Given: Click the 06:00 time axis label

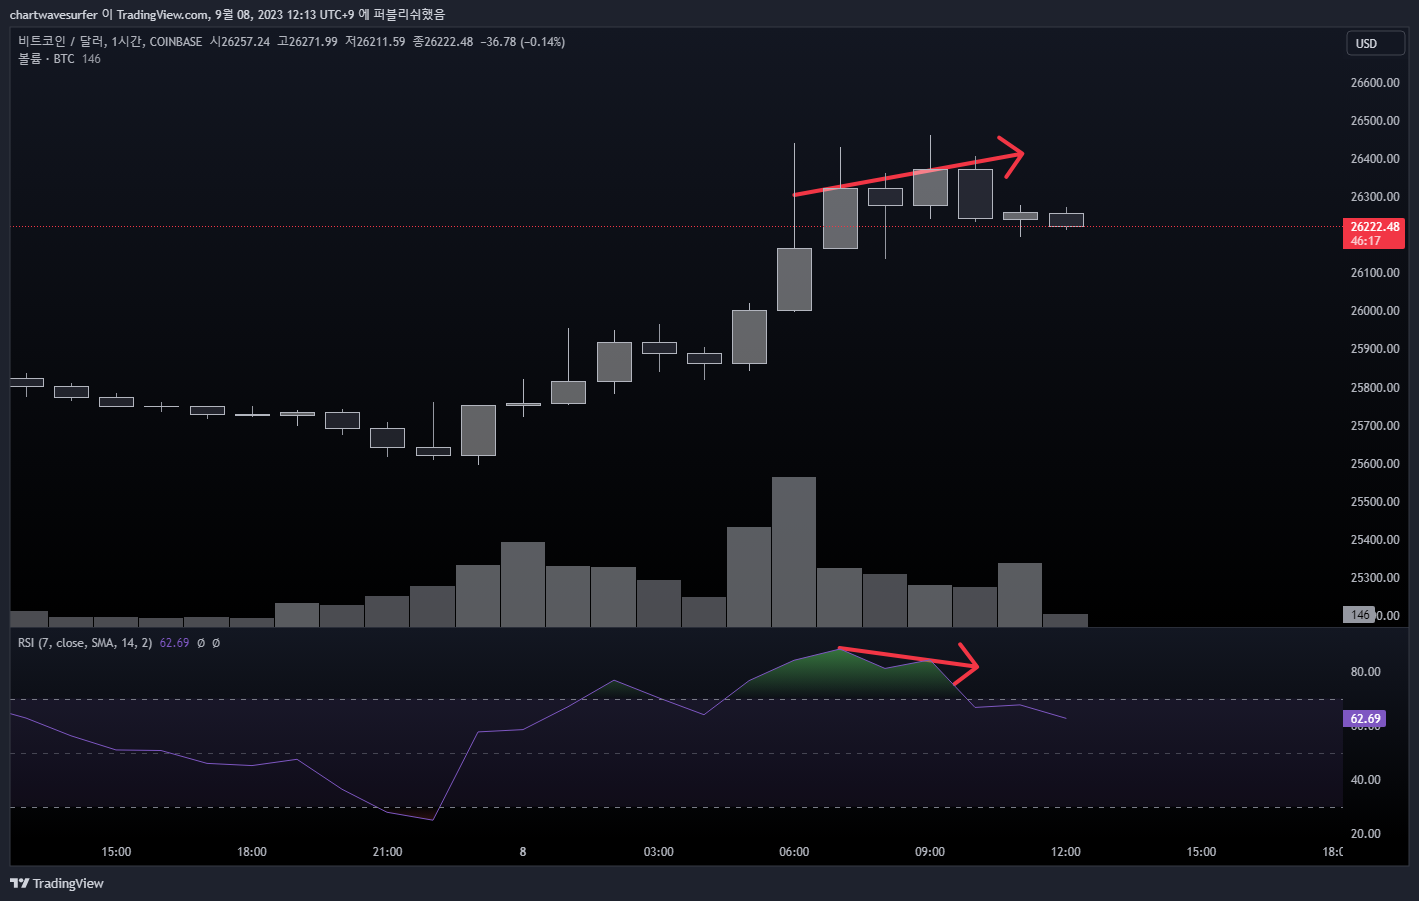Looking at the screenshot, I should pos(794,852).
